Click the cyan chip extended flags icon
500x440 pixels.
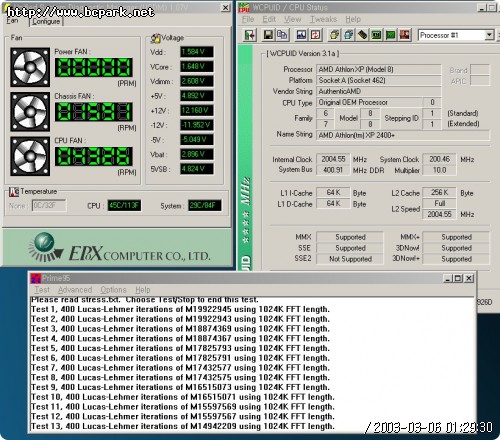349,35
